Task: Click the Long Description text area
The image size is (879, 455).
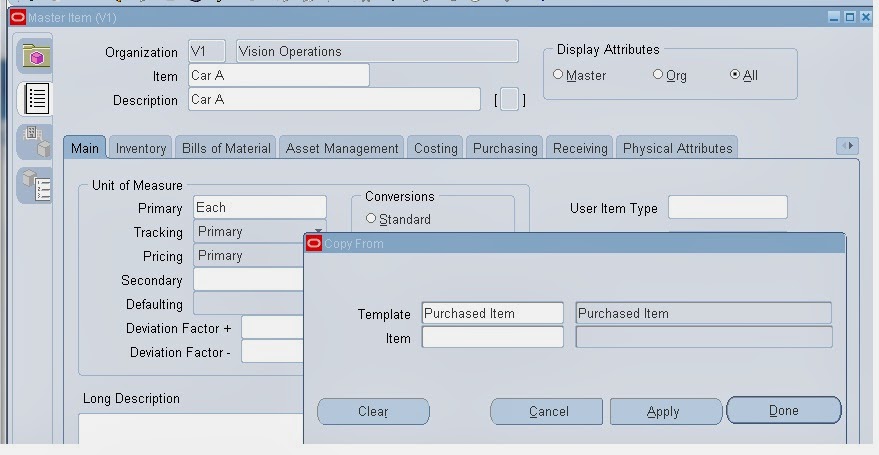Action: click(x=191, y=429)
